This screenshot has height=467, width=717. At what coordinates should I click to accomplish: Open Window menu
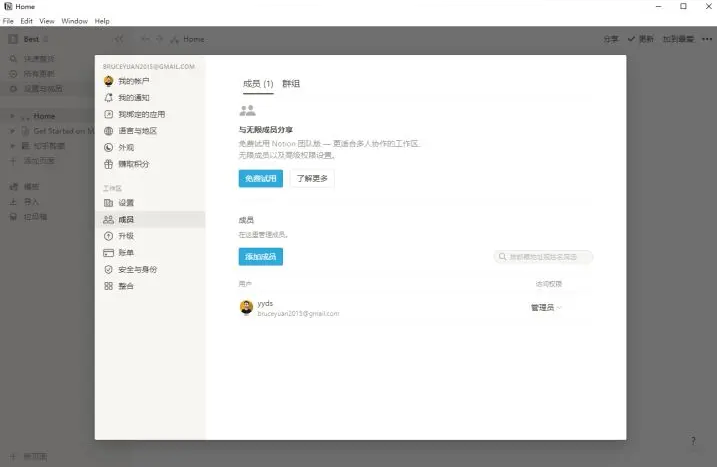pos(75,21)
